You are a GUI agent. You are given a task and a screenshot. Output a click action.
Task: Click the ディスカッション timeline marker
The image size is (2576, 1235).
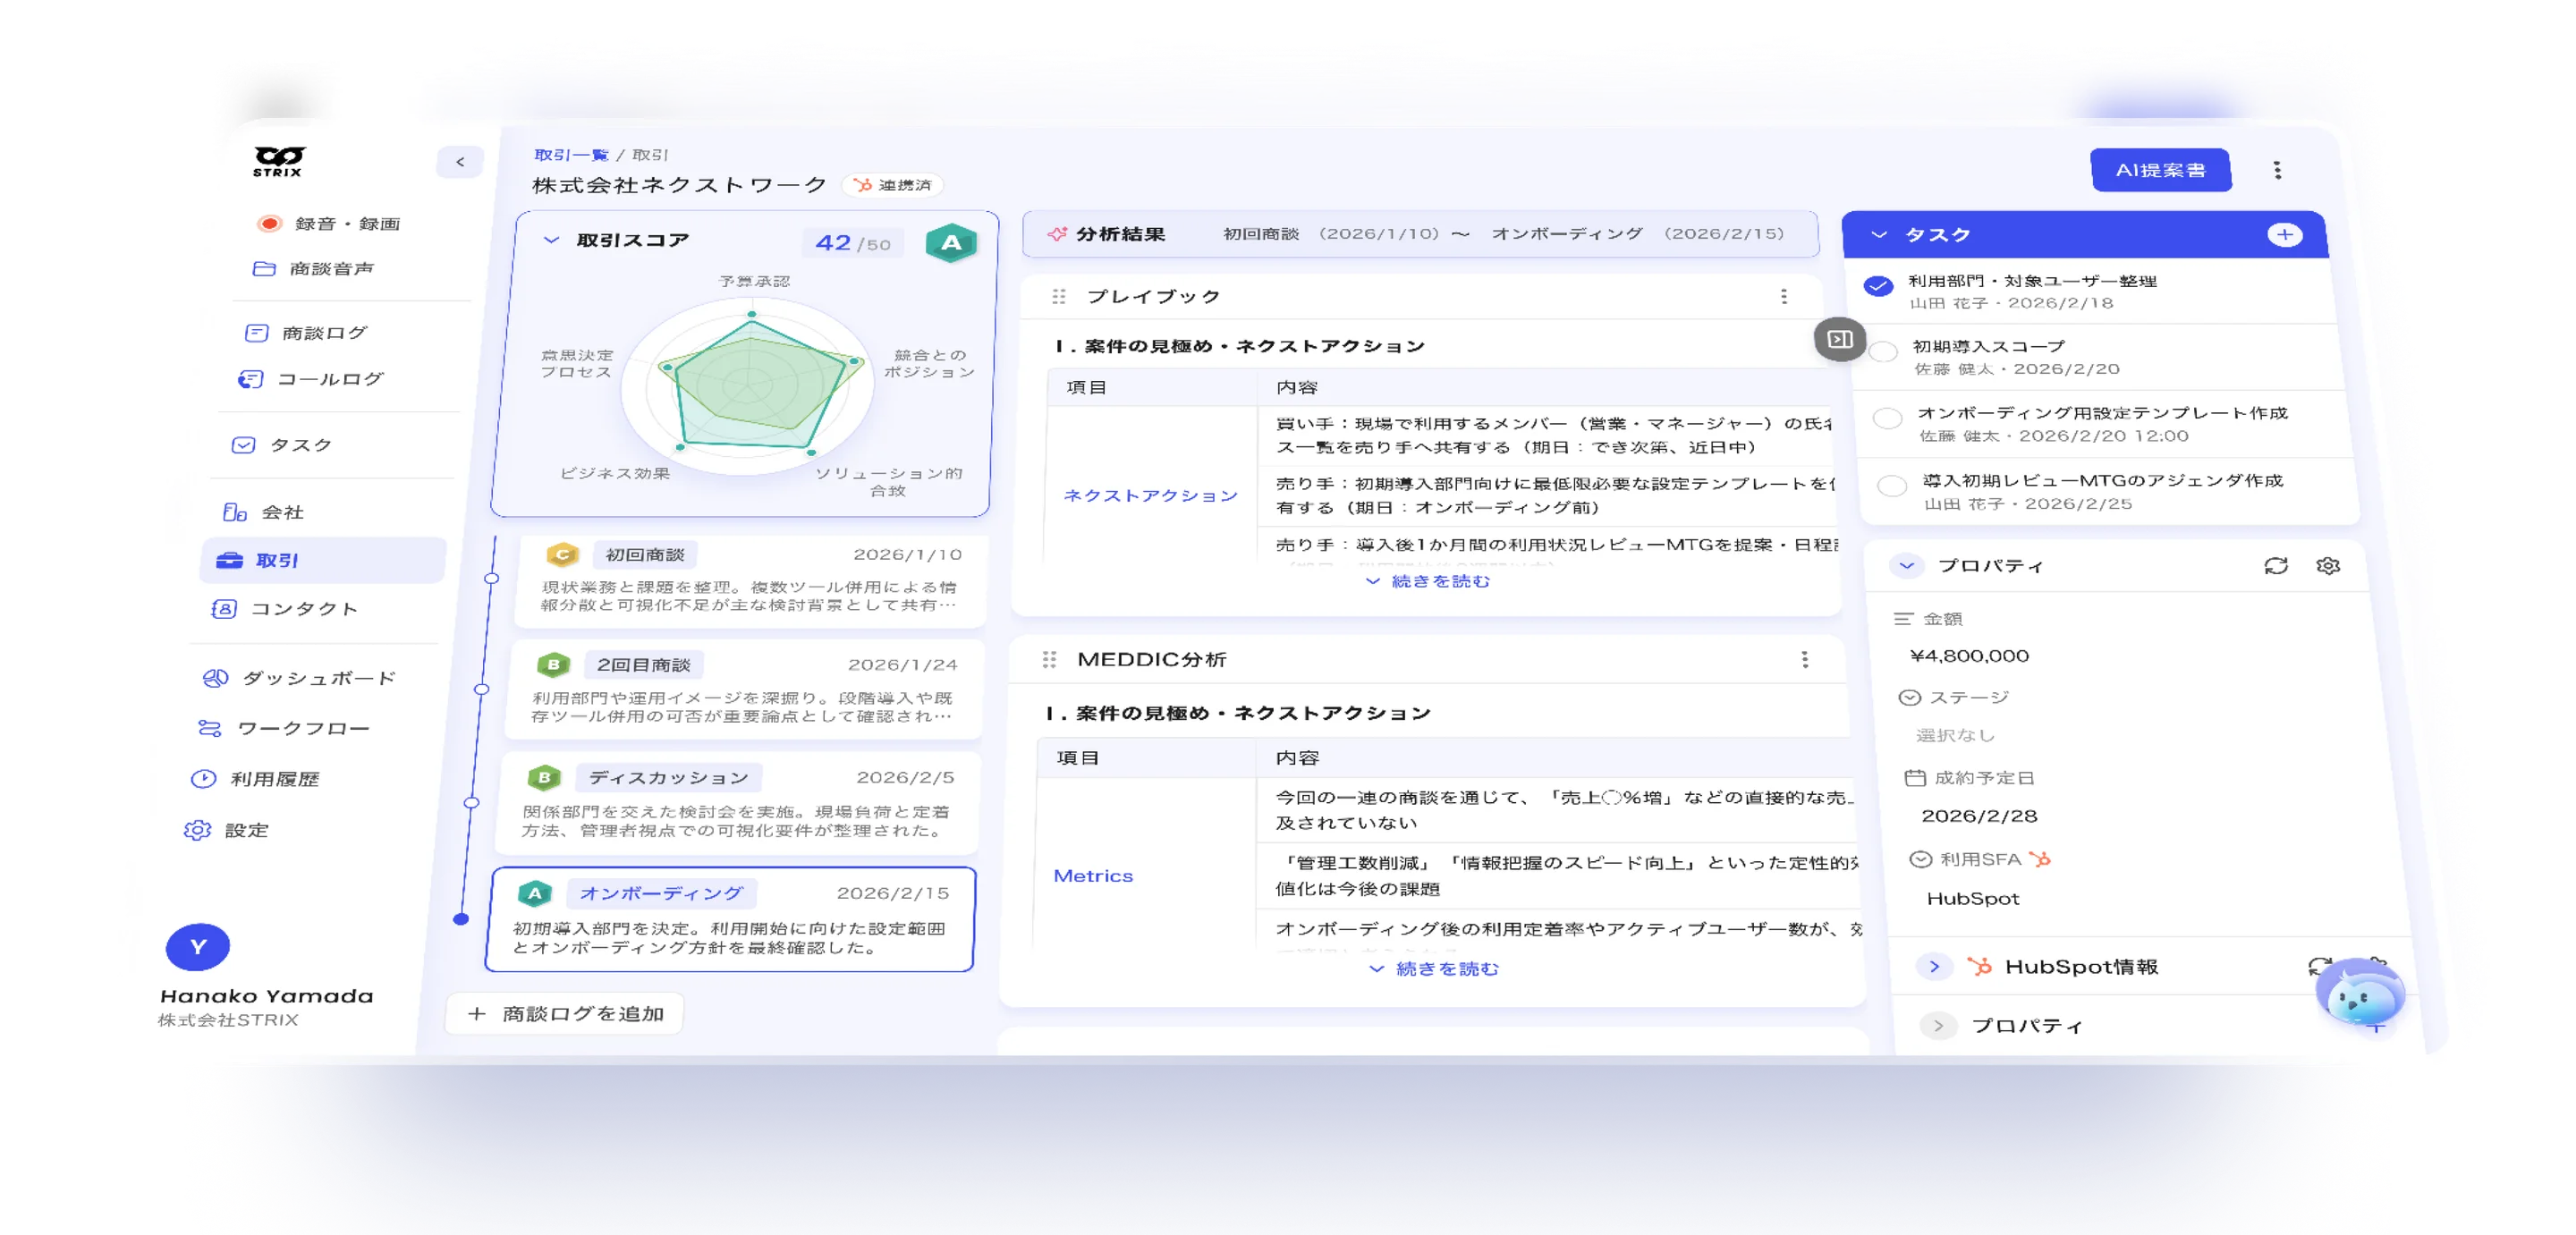pos(472,802)
